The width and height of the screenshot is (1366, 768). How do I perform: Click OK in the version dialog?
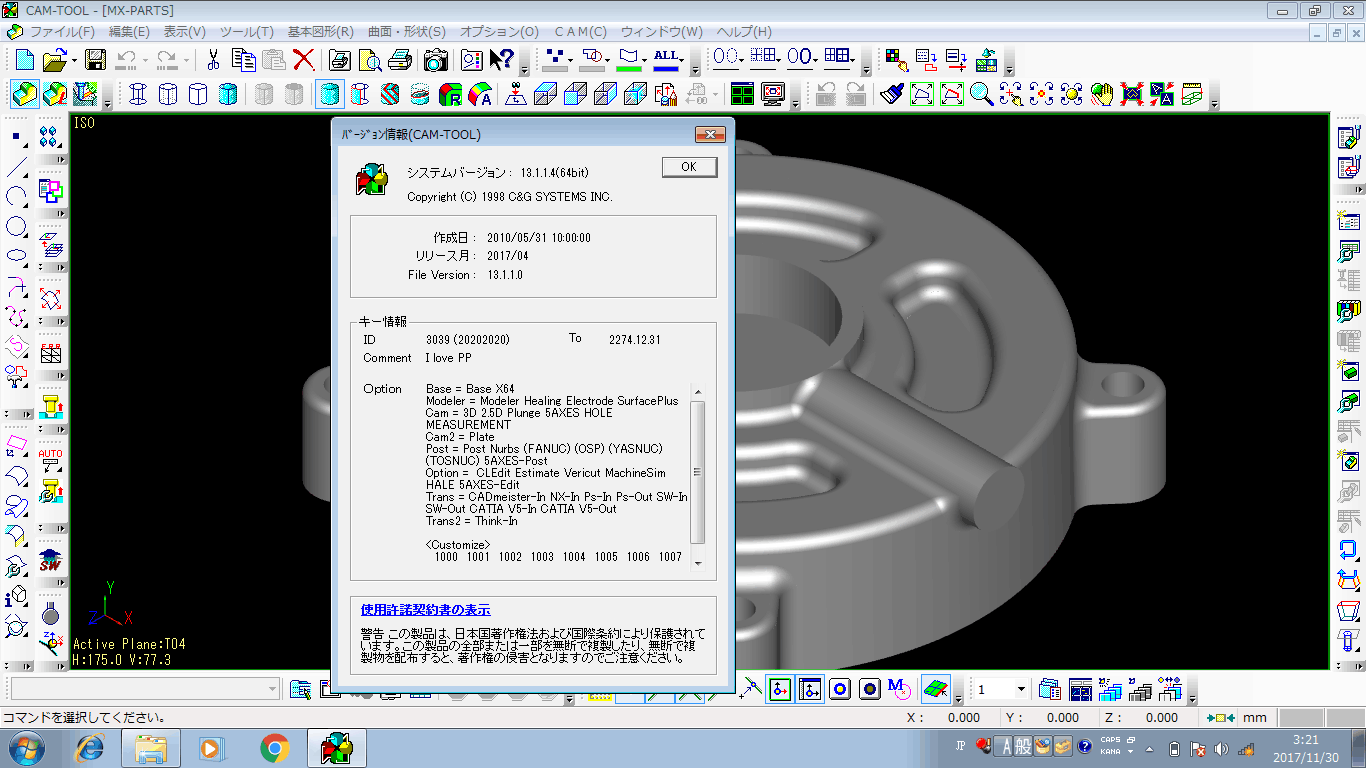[689, 167]
